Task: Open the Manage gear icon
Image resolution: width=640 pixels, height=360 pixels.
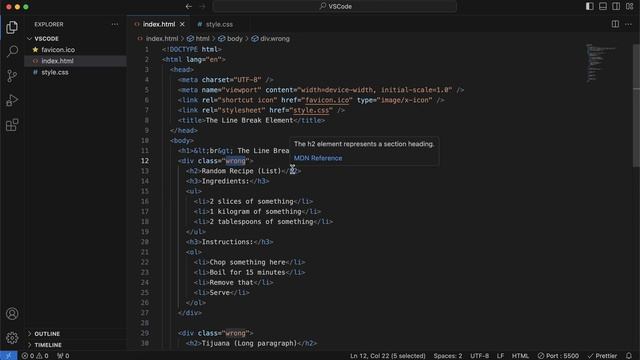Action: pos(12,338)
